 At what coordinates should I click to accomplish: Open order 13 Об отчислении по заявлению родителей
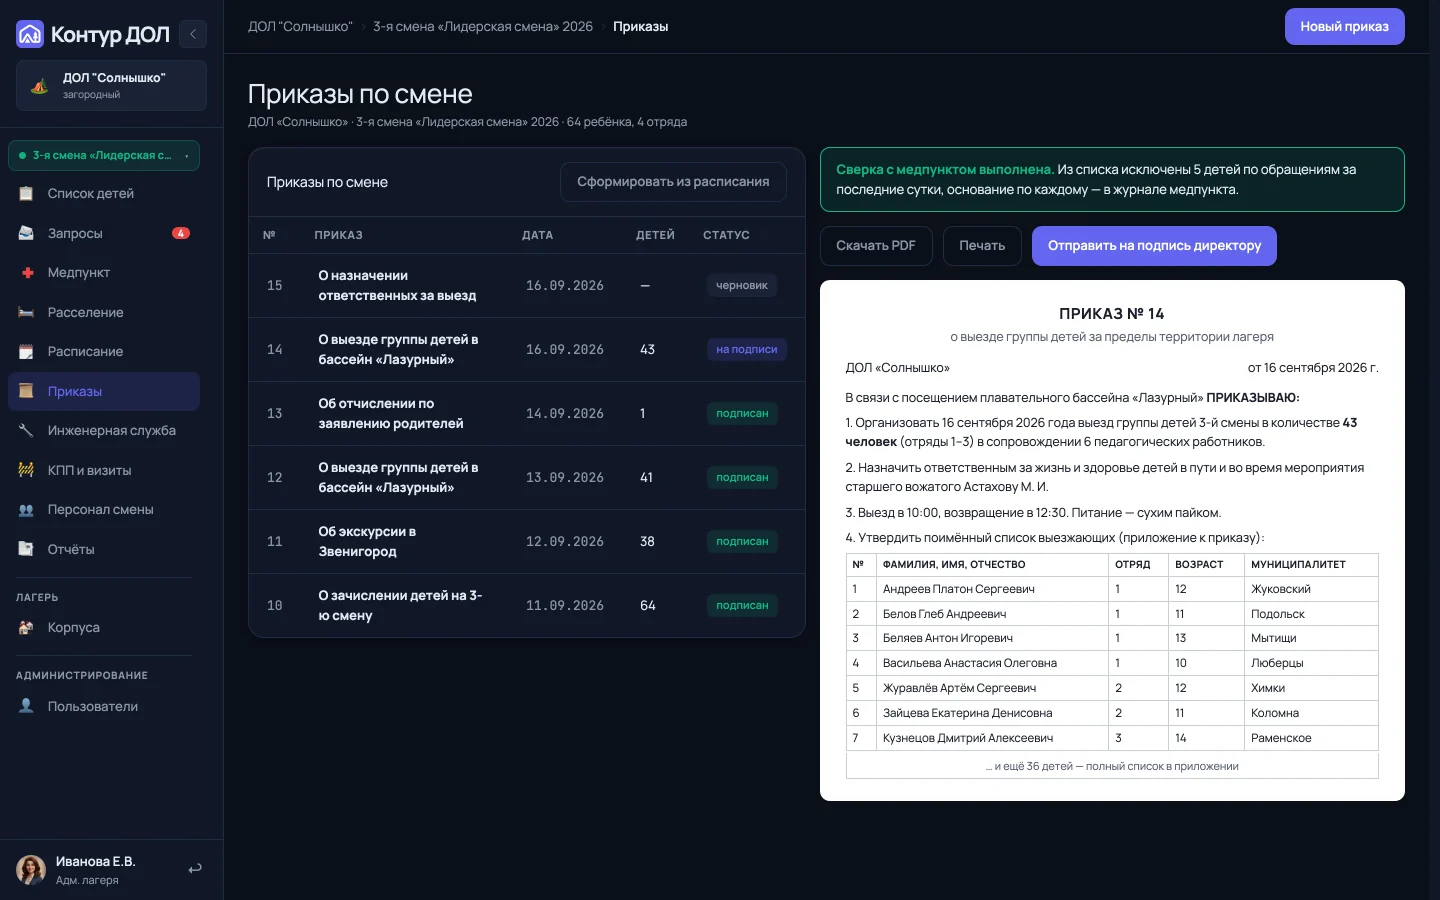point(527,414)
